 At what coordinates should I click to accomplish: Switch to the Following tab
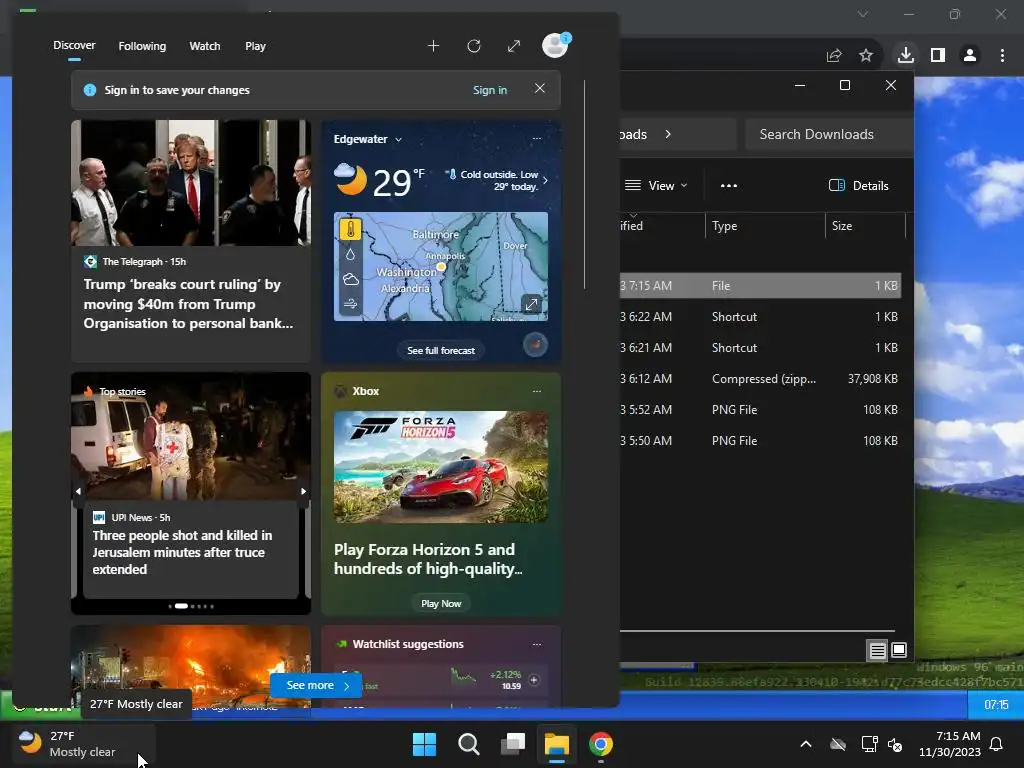(x=142, y=46)
